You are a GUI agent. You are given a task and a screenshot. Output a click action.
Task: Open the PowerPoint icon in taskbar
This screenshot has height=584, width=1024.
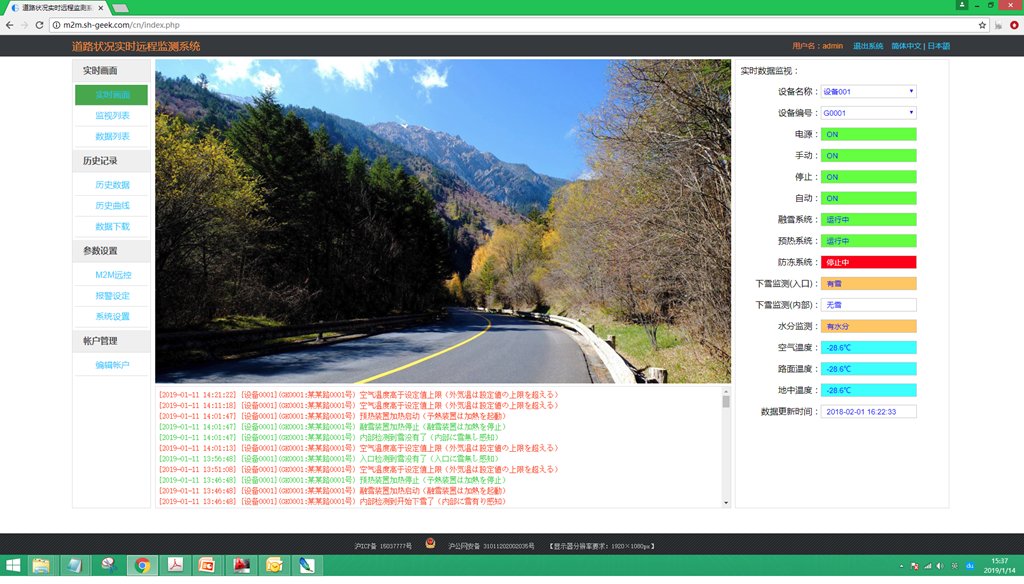(207, 566)
